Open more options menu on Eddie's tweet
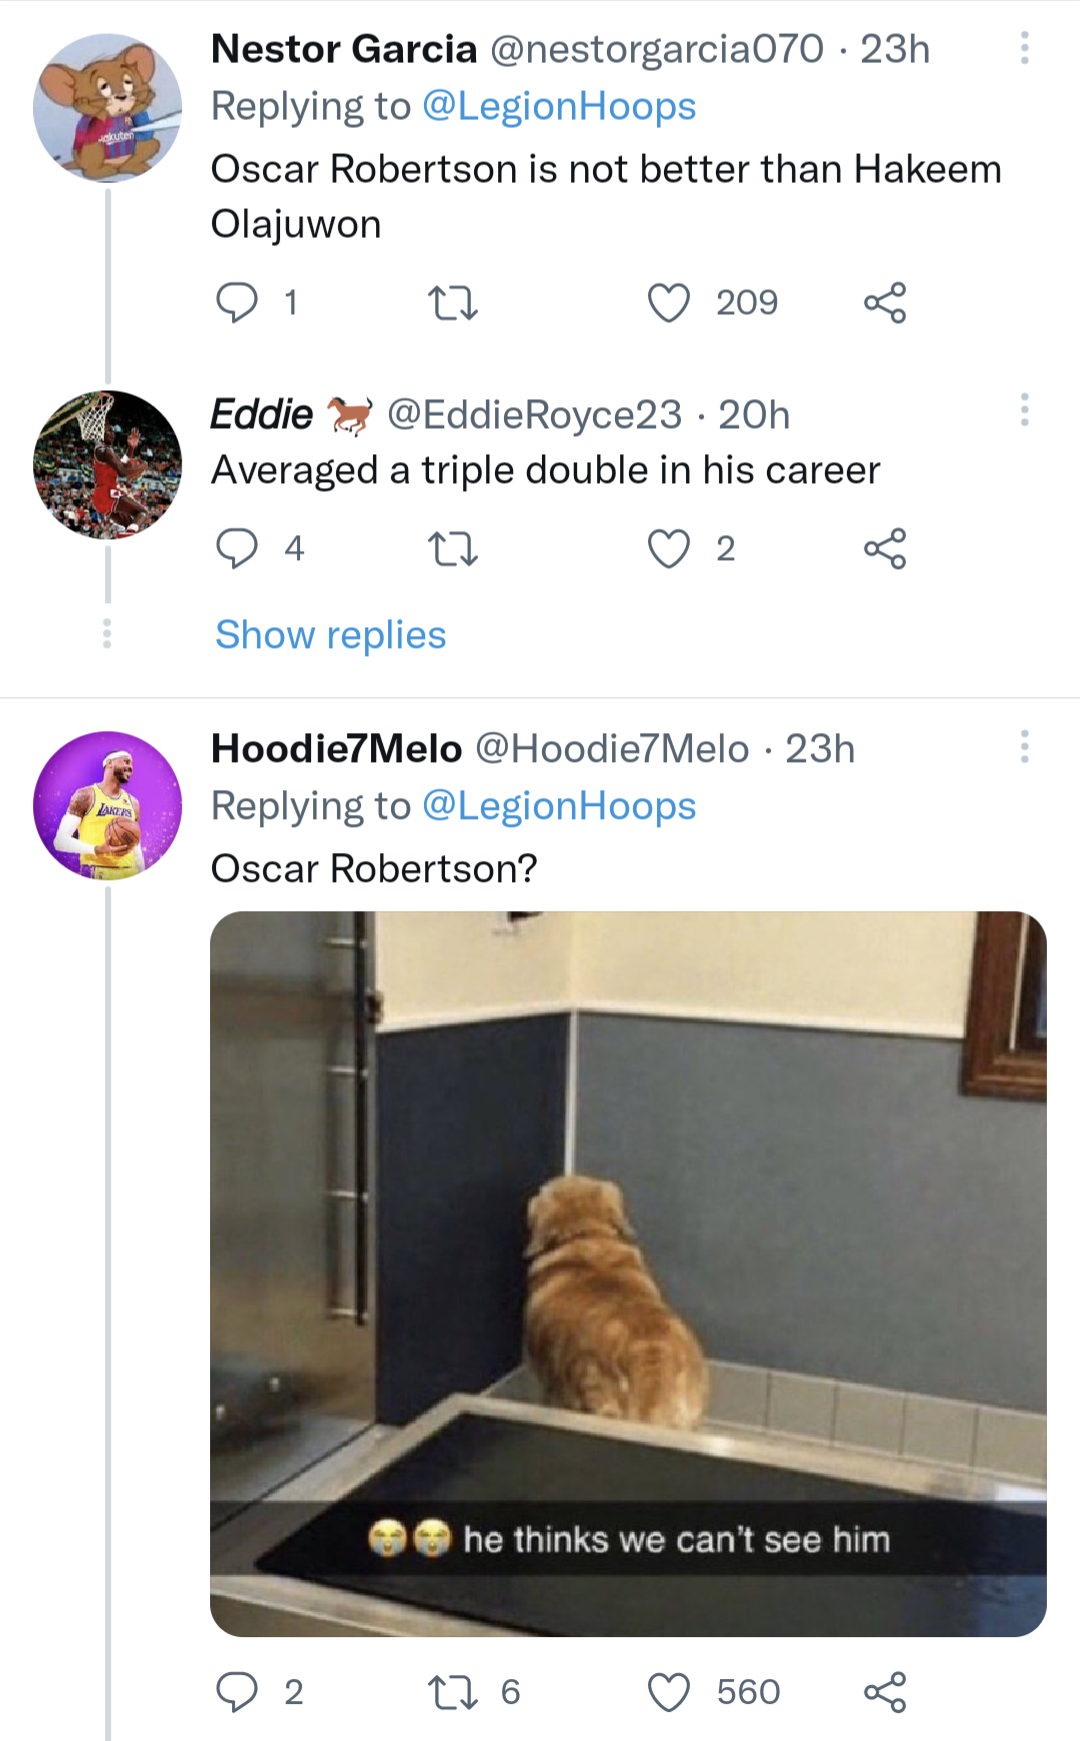Screen dimensions: 1080x1741 pyautogui.click(x=1024, y=410)
